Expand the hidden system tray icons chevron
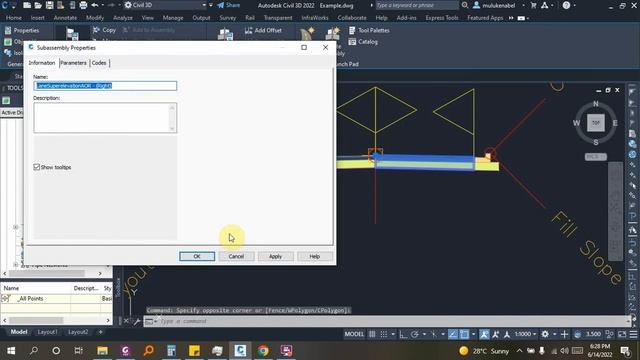 pos(519,351)
